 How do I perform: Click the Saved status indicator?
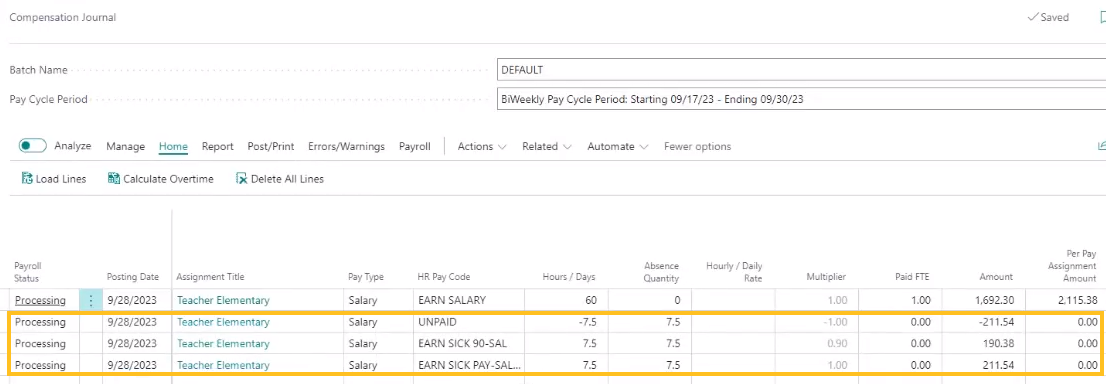(1048, 18)
